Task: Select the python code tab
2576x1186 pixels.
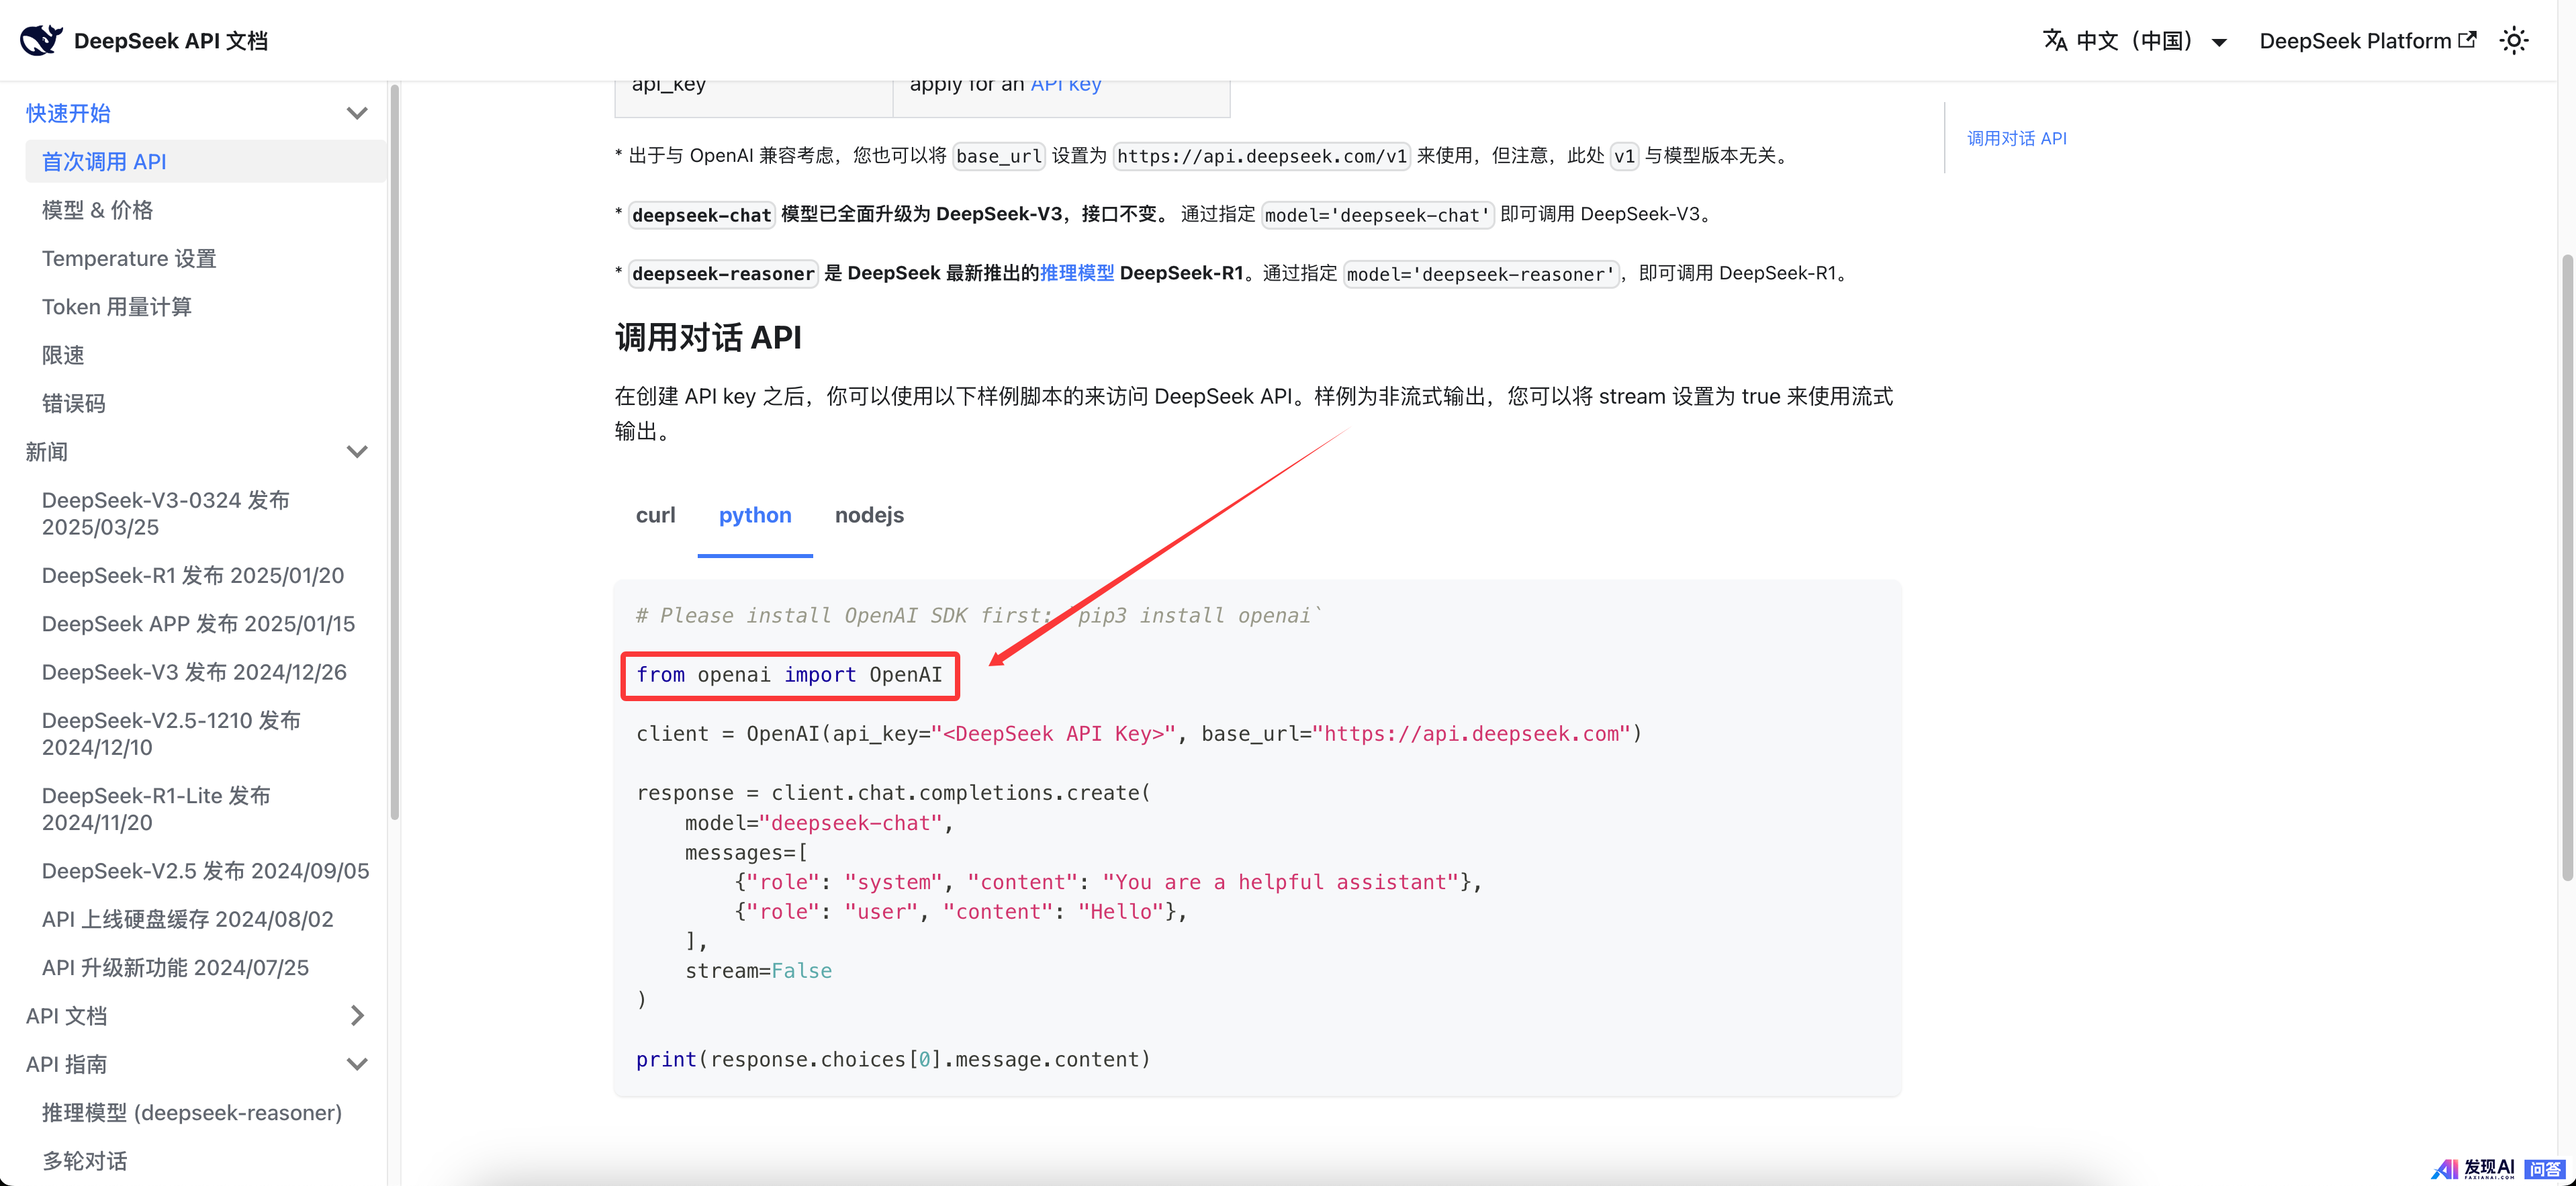Action: click(755, 515)
